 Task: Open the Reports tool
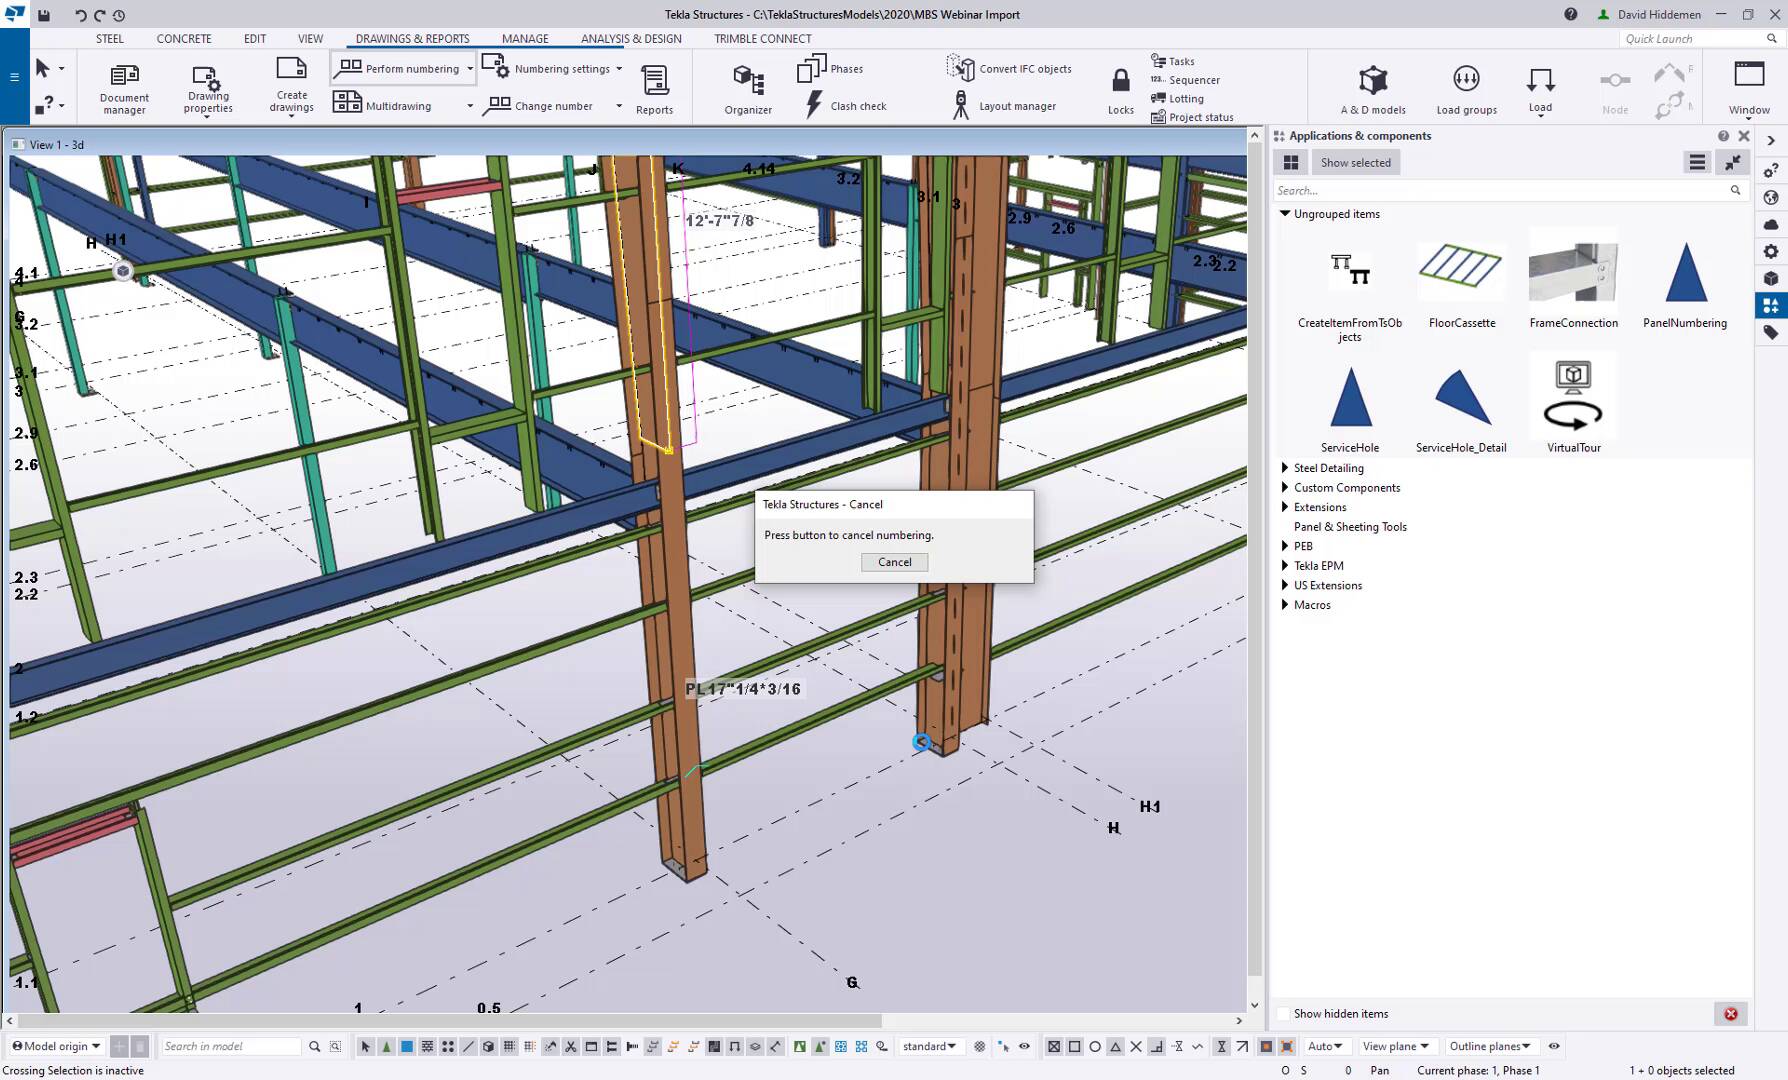654,88
